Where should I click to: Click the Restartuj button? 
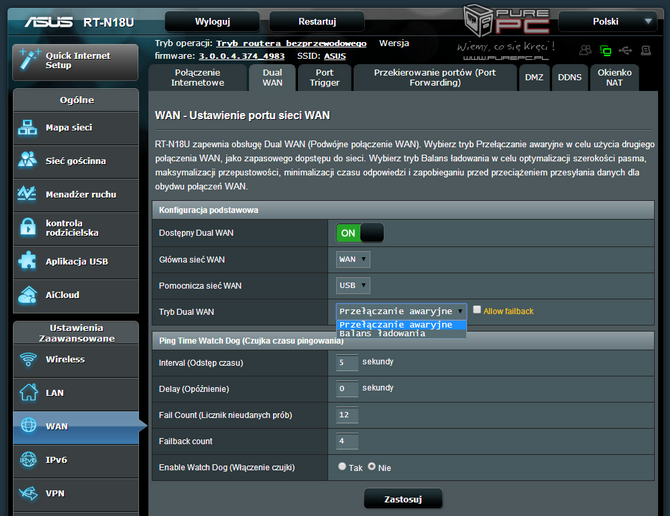click(x=317, y=21)
